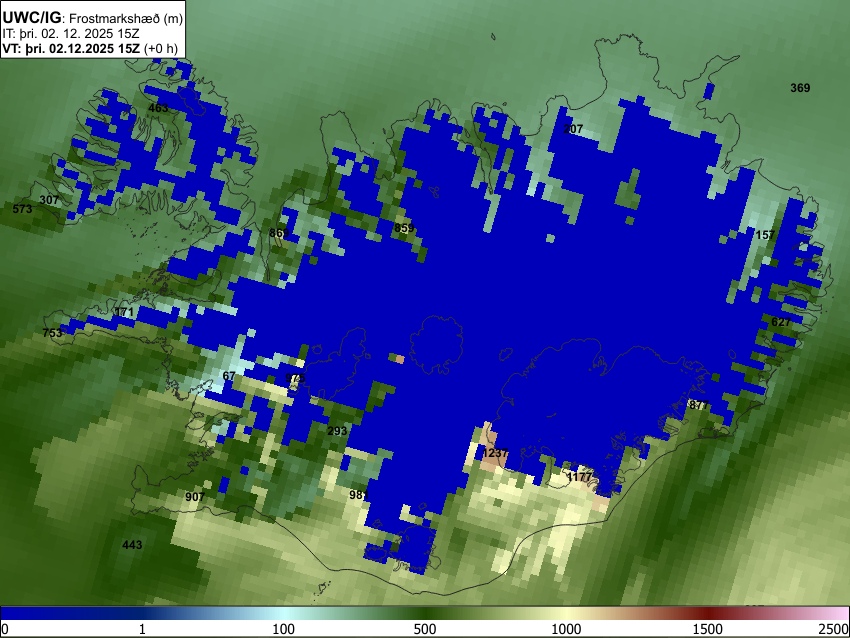Click the 907 value on the map
The width and height of the screenshot is (850, 638).
click(x=195, y=497)
